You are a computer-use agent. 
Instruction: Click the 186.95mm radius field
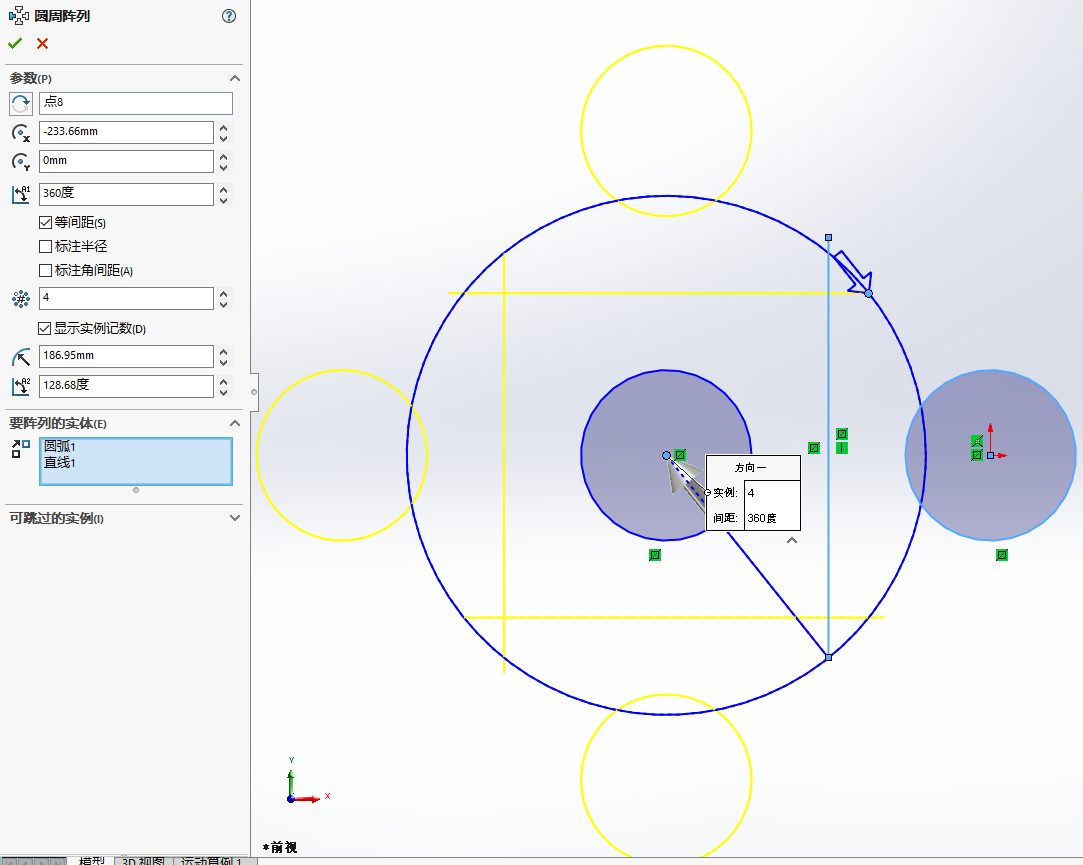[x=126, y=357]
